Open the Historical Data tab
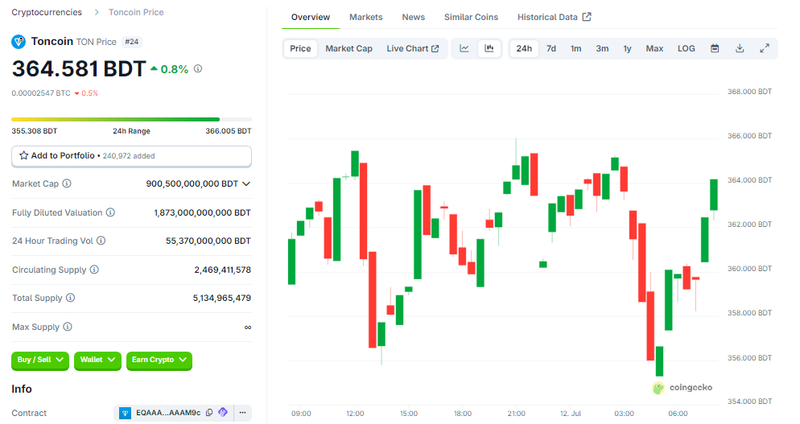The height and width of the screenshot is (424, 800). 553,17
